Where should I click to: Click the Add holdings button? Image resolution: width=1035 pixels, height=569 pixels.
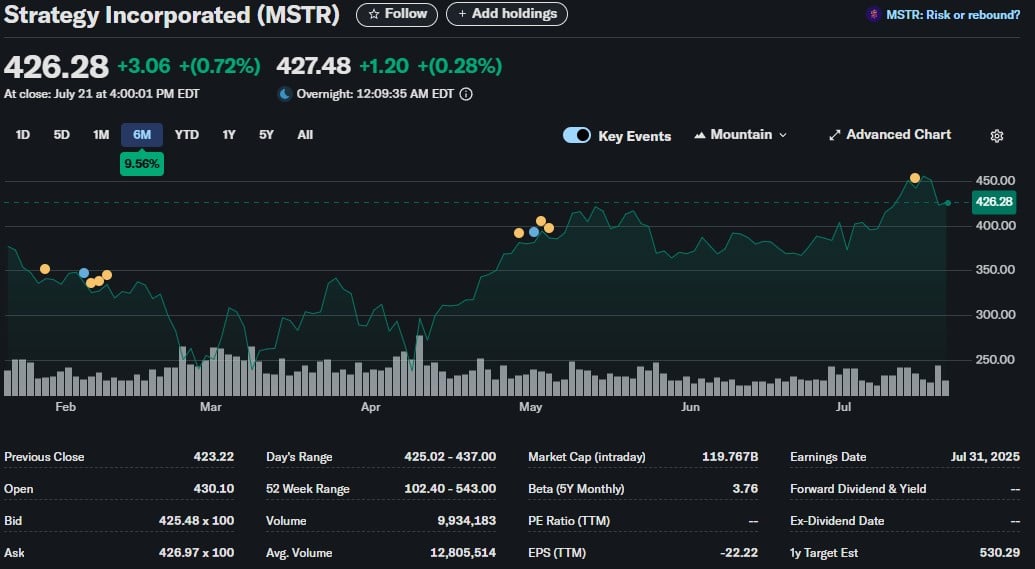tap(507, 14)
